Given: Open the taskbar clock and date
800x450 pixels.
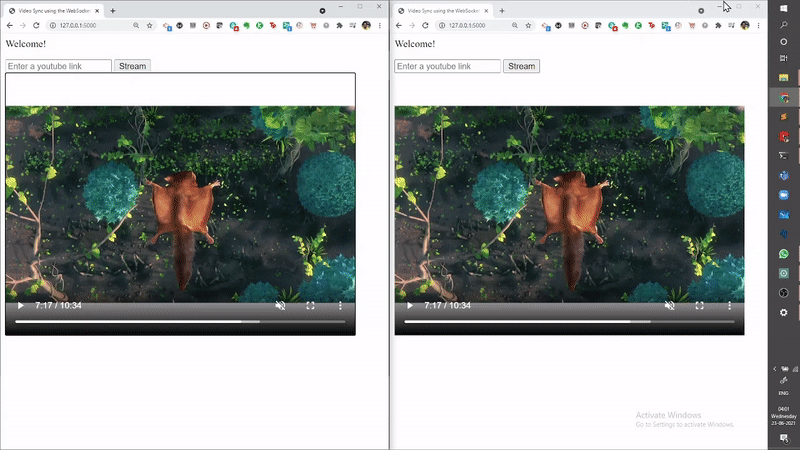Looking at the screenshot, I should coord(784,416).
